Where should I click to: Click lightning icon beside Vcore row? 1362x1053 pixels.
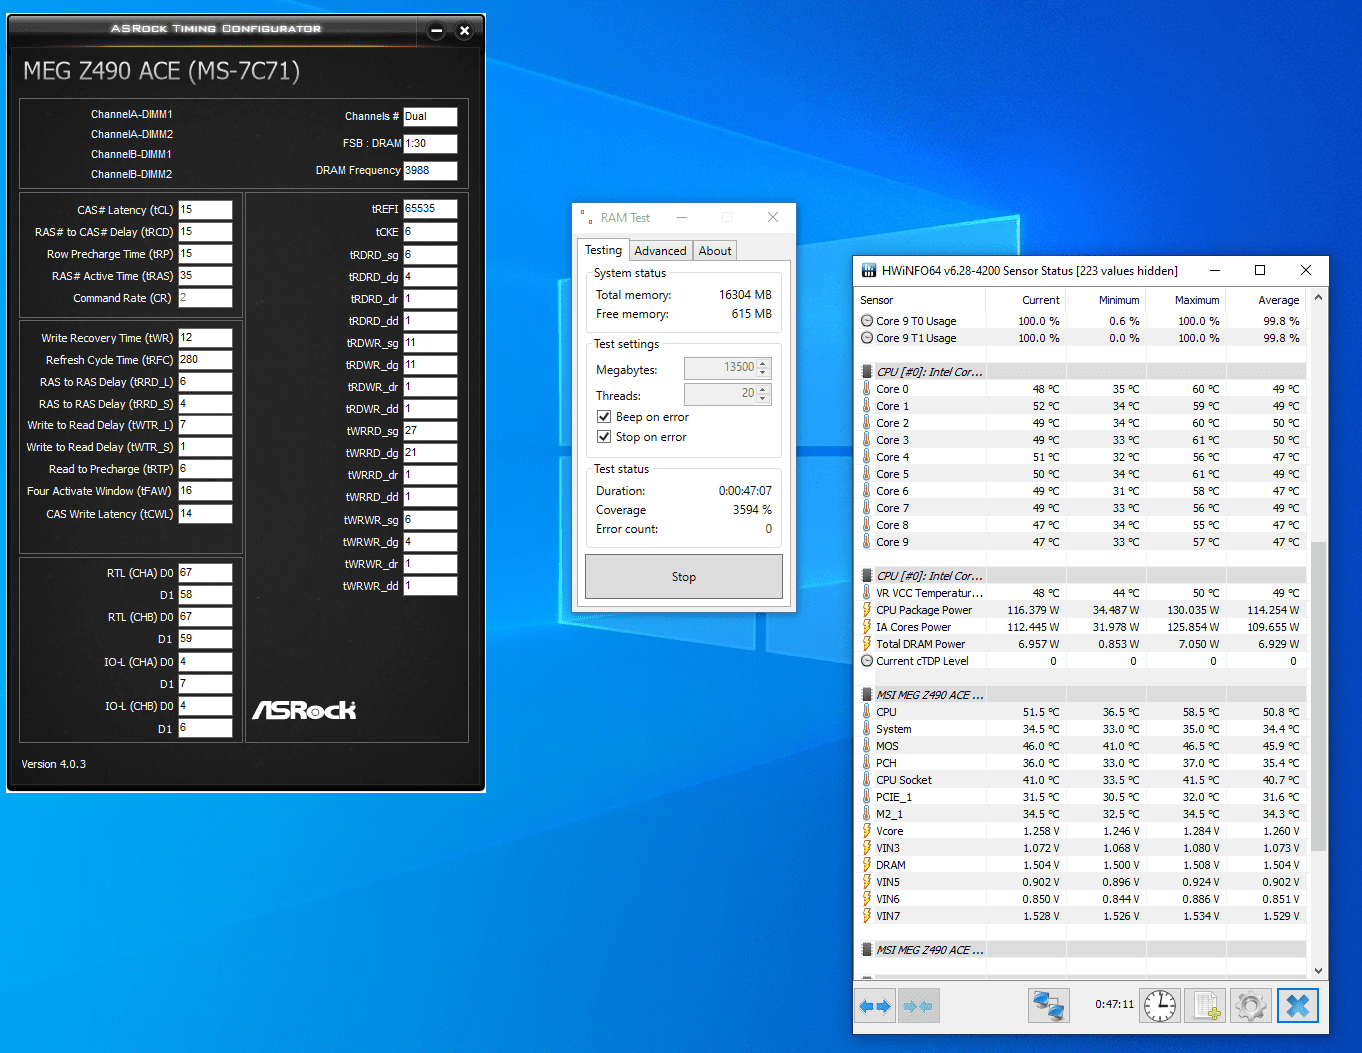(x=867, y=831)
